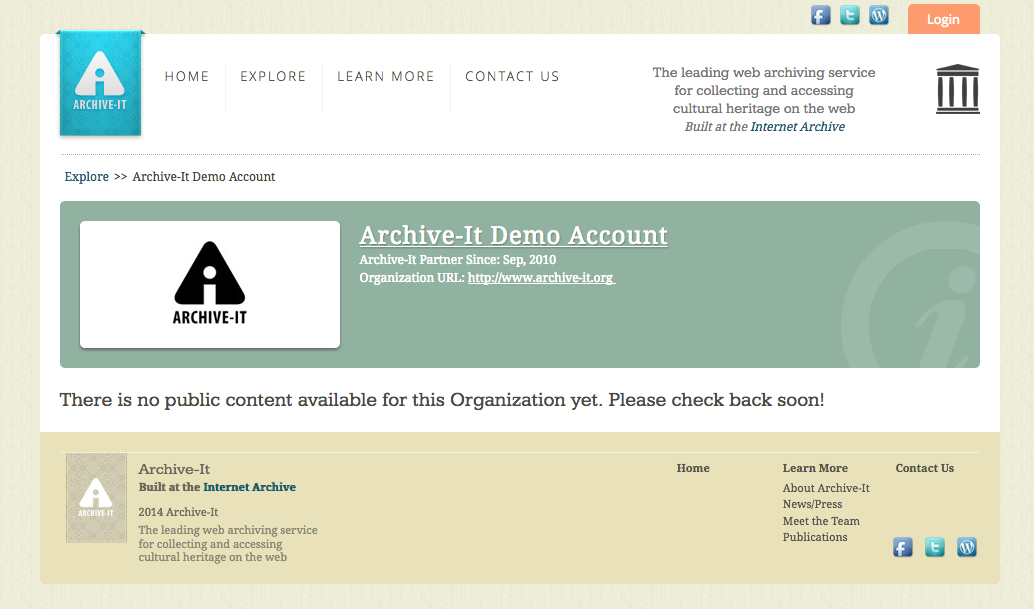Screen dimensions: 1034x609
Task: Click the footer WordPress icon
Action: point(967,547)
